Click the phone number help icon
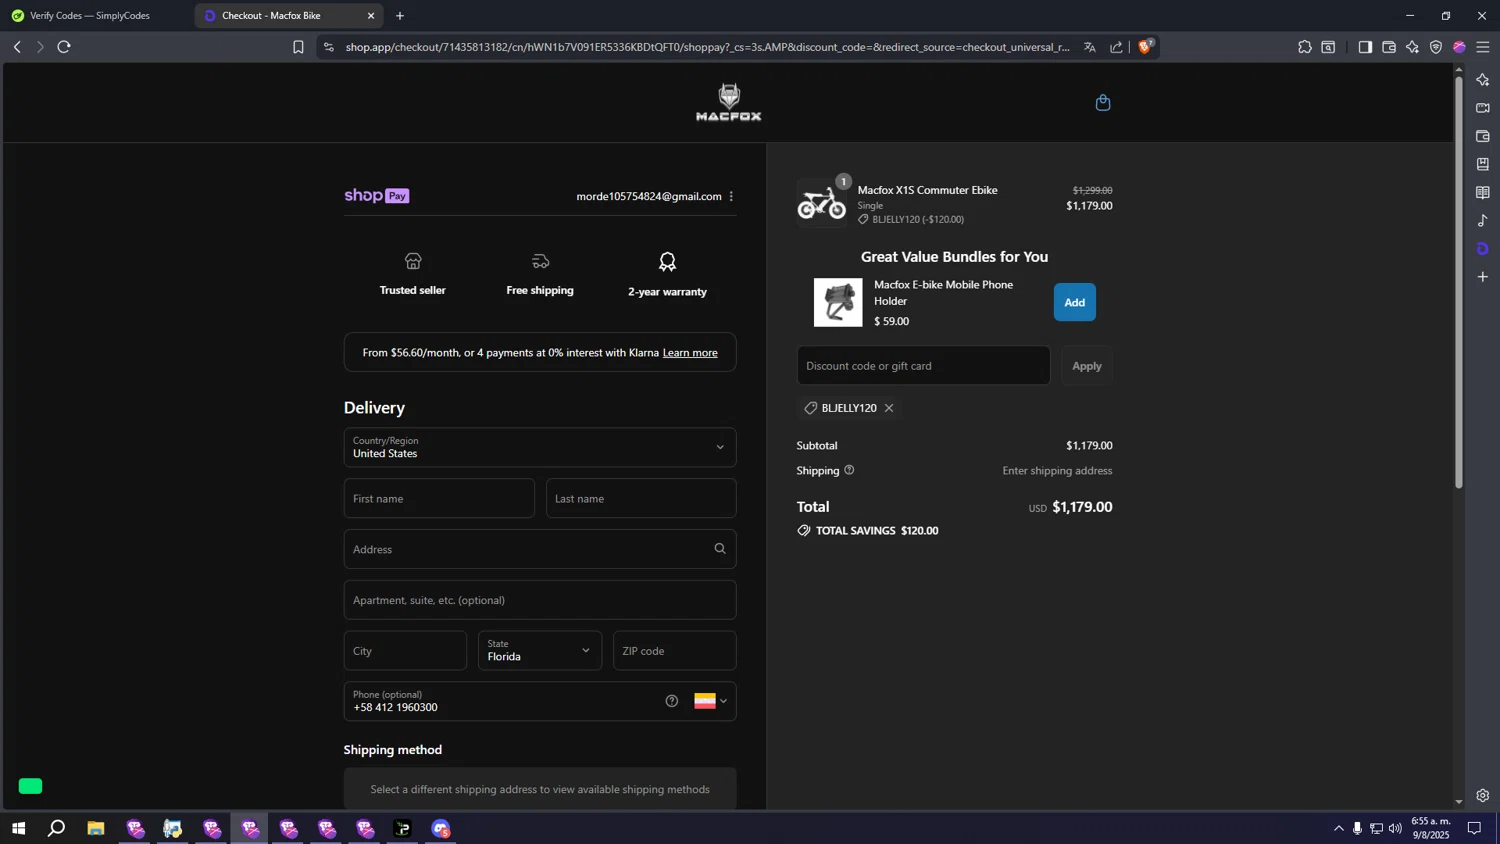The height and width of the screenshot is (844, 1500). click(672, 701)
